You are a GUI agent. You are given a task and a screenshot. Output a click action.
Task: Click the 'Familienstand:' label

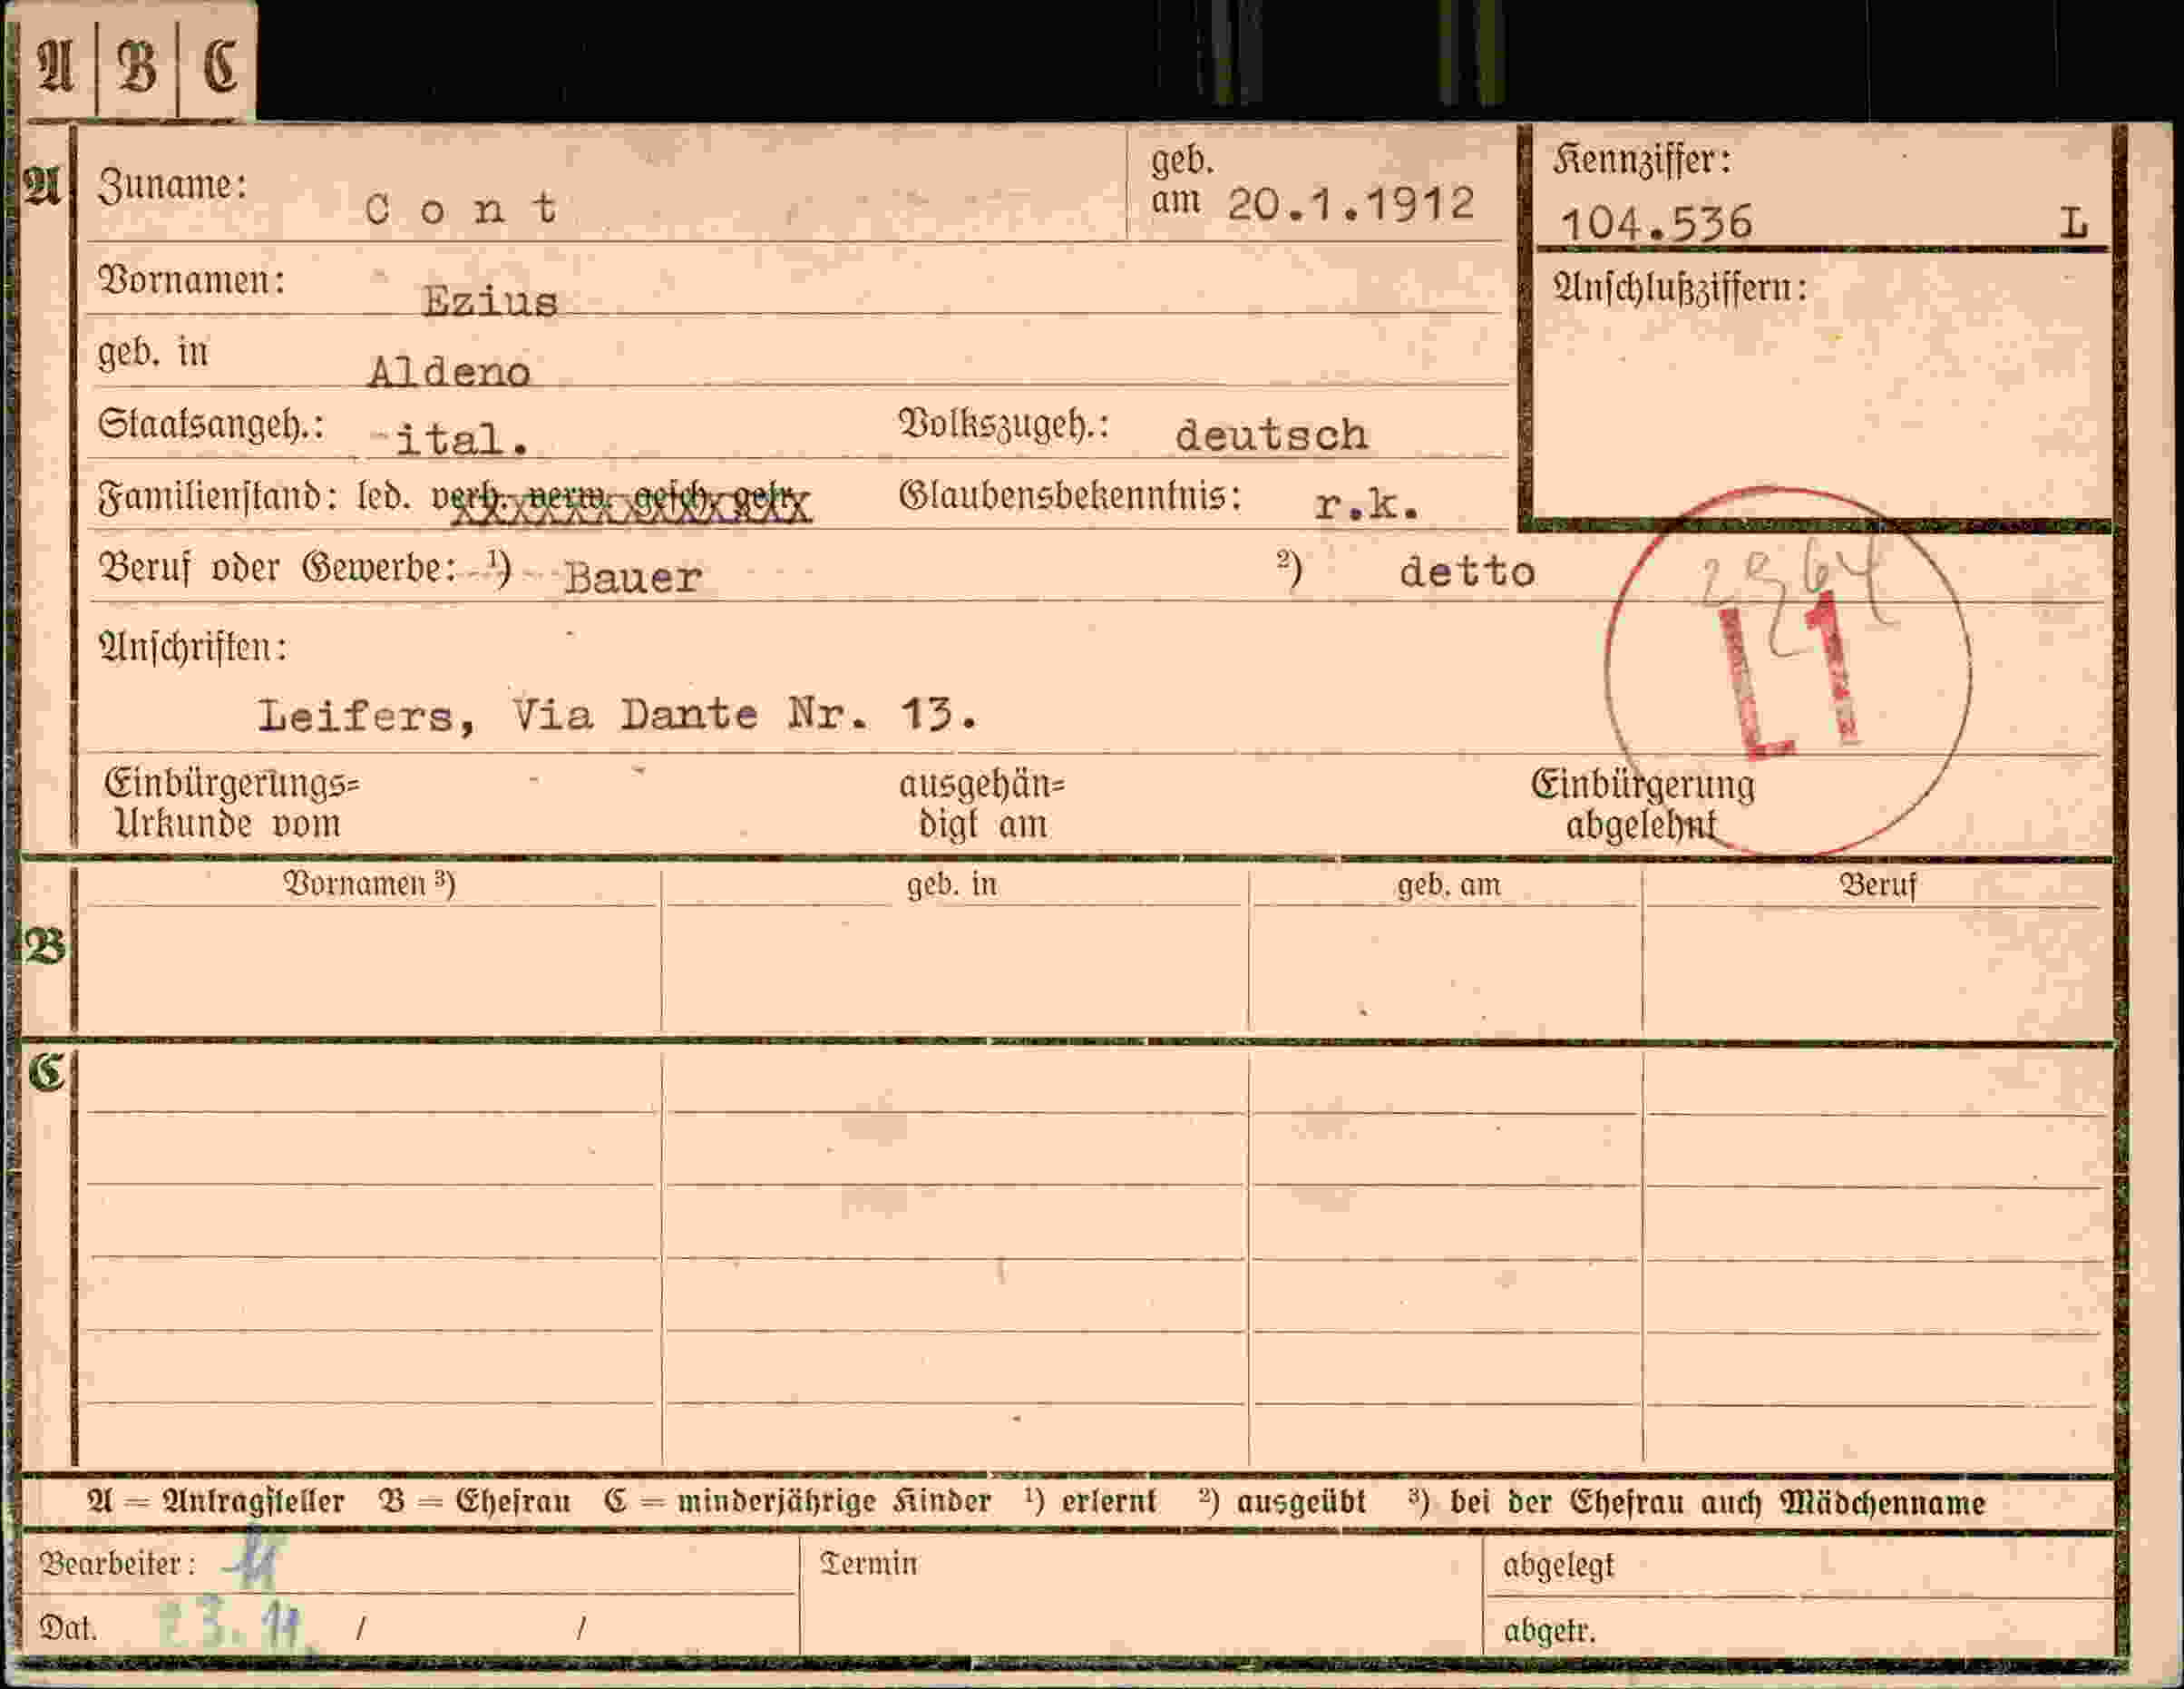217,496
